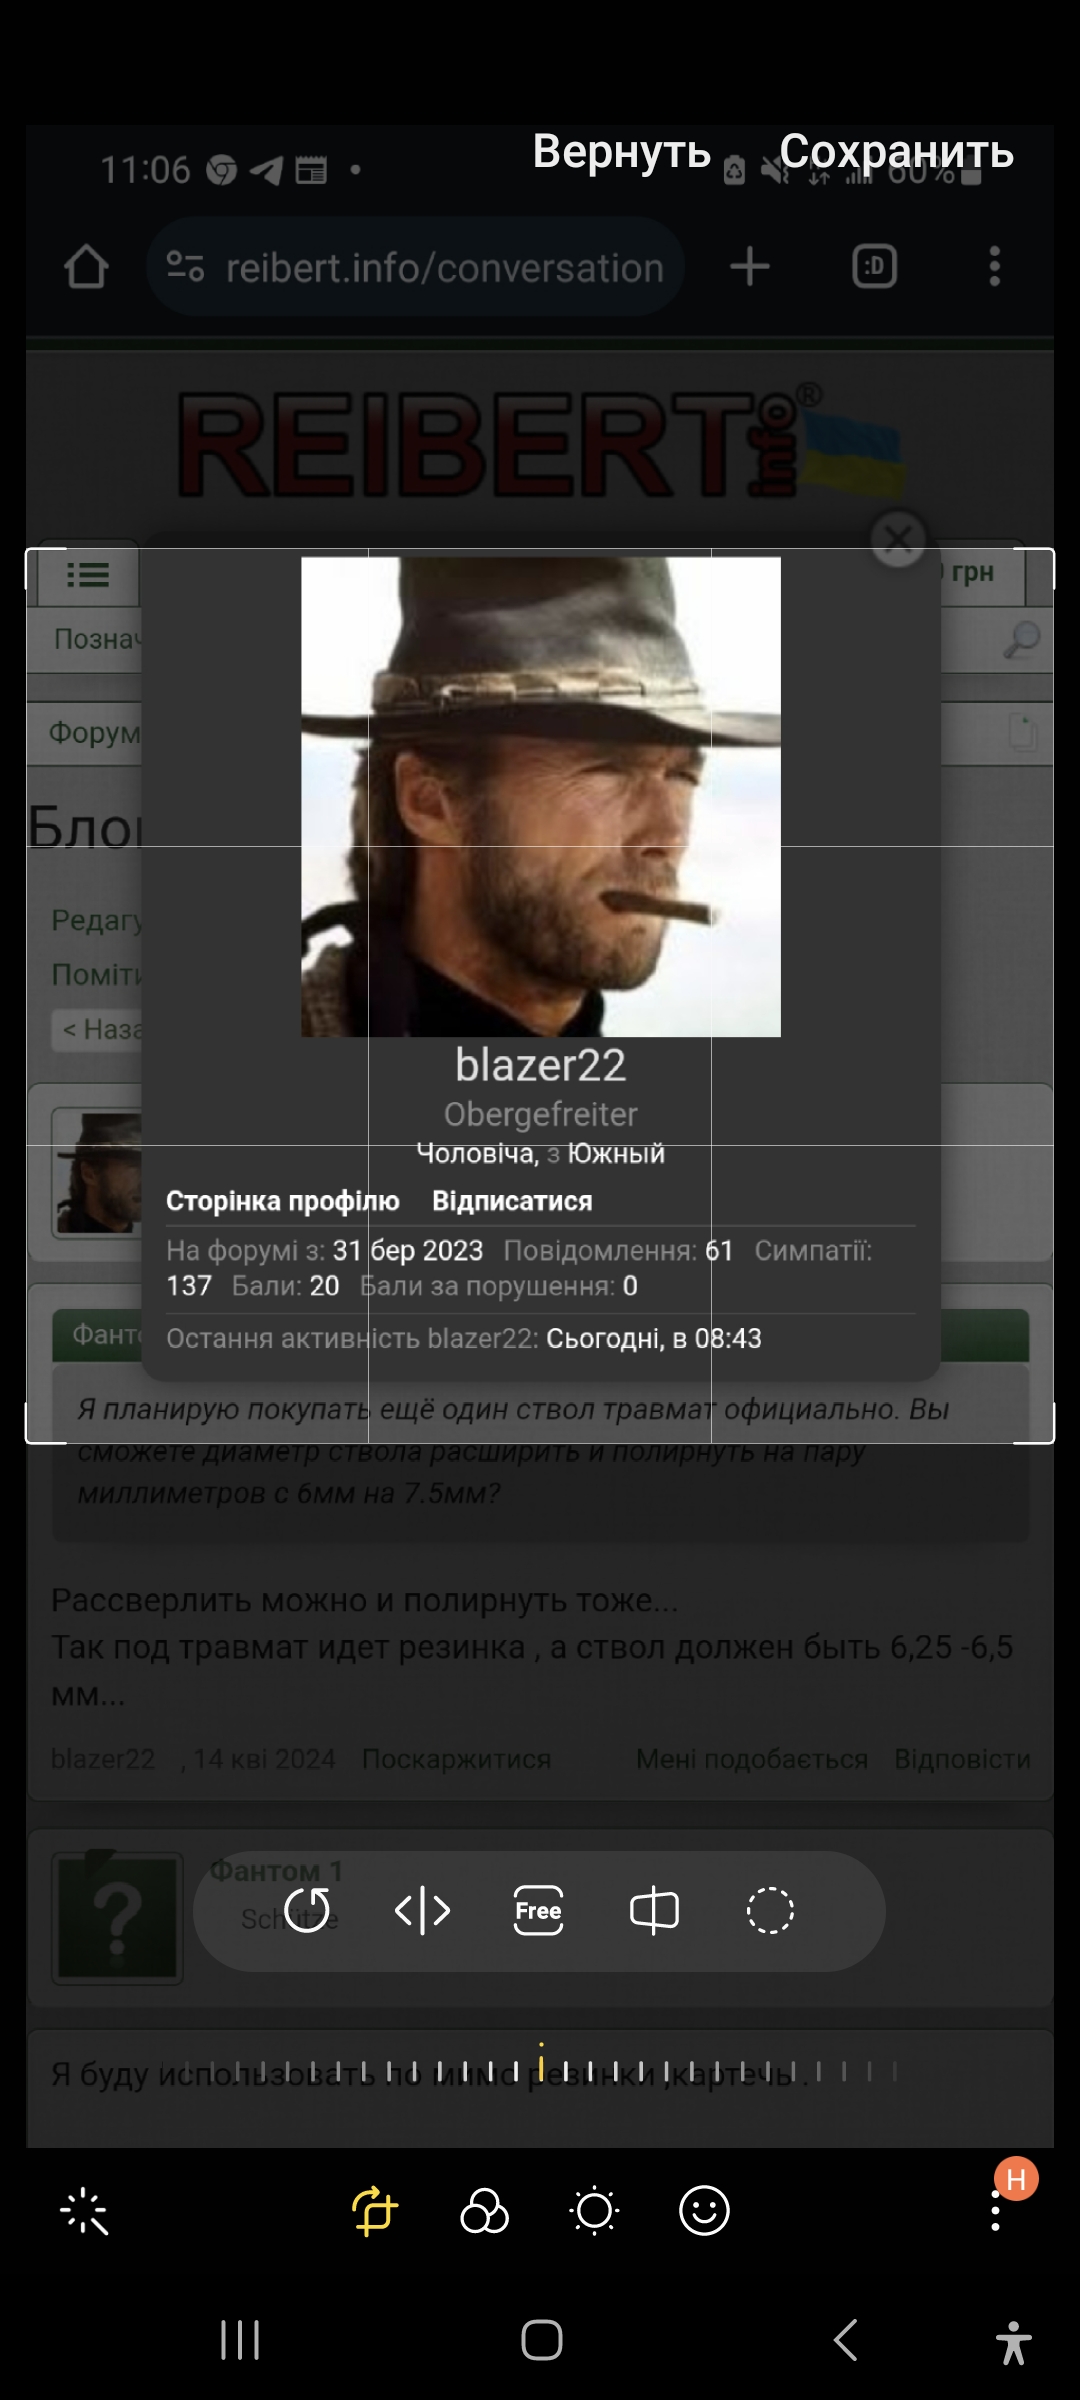Open the stickers and decorations tool
1080x2400 pixels.
(705, 2210)
